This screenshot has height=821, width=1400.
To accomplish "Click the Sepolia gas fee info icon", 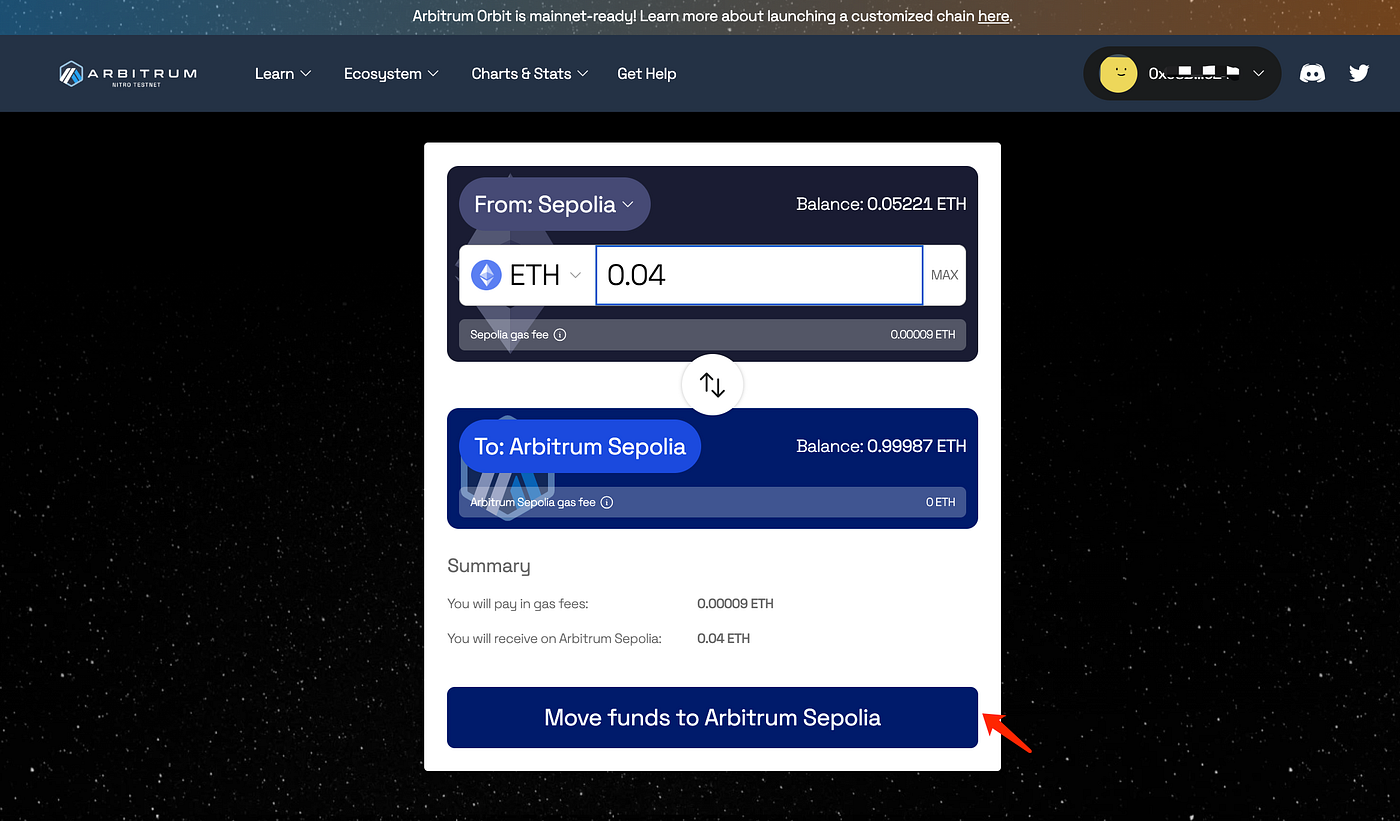I will (x=560, y=335).
